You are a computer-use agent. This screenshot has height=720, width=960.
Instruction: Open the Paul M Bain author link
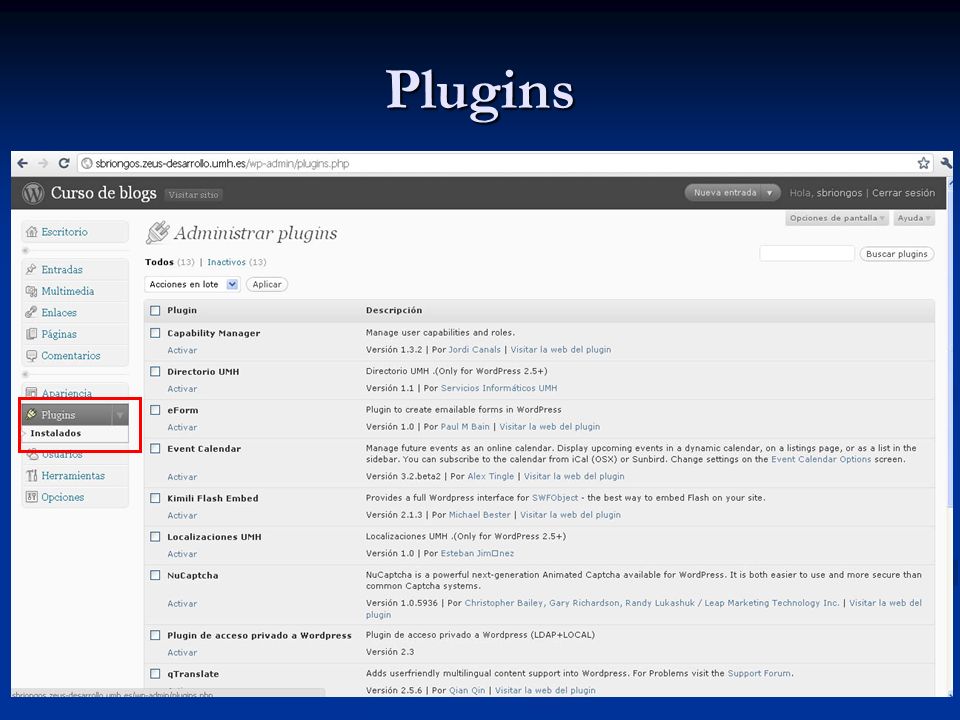click(465, 427)
